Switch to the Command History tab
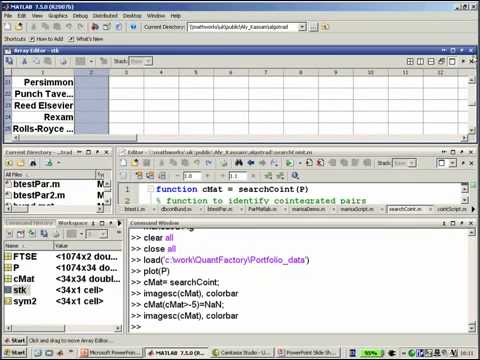Image resolution: width=480 pixels, height=360 pixels. point(30,223)
